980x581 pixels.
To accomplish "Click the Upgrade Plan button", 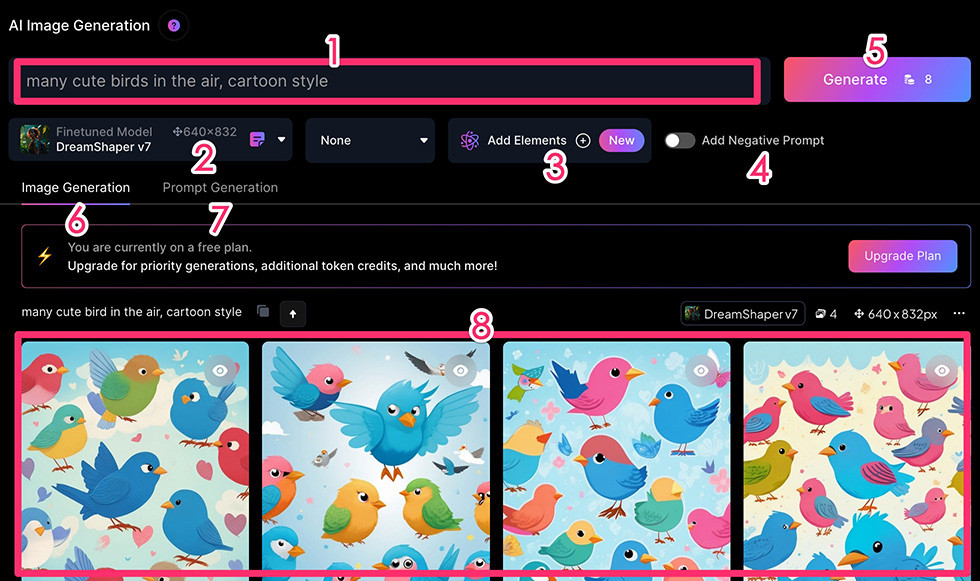I will (902, 256).
